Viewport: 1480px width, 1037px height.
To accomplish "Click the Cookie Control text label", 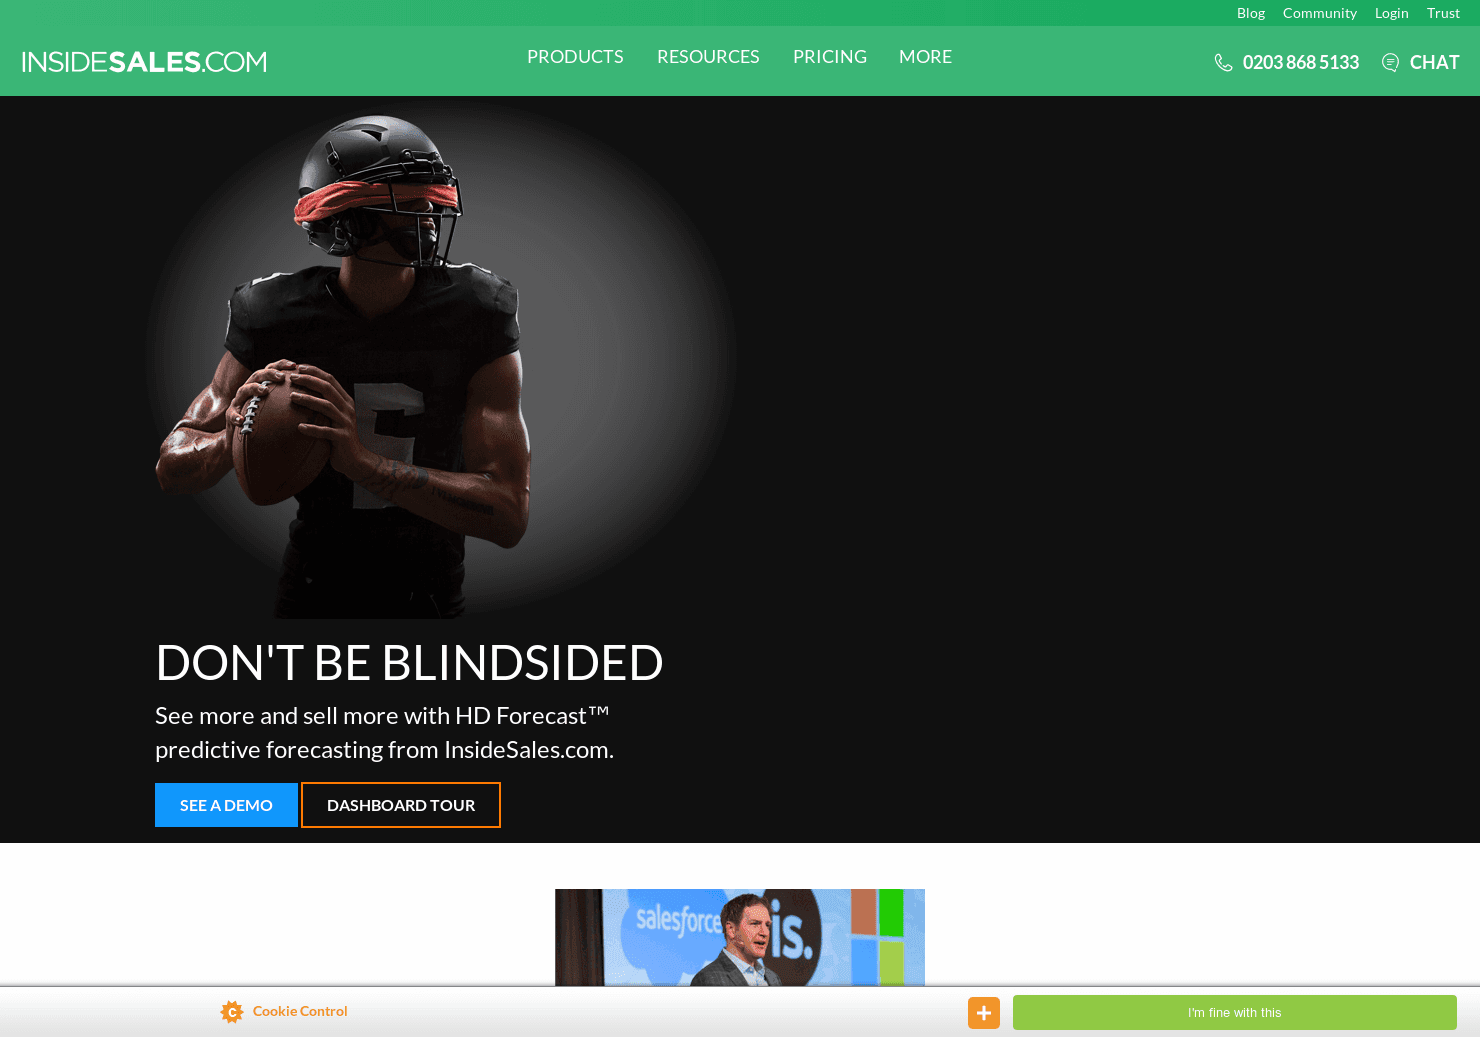I will coord(300,1011).
